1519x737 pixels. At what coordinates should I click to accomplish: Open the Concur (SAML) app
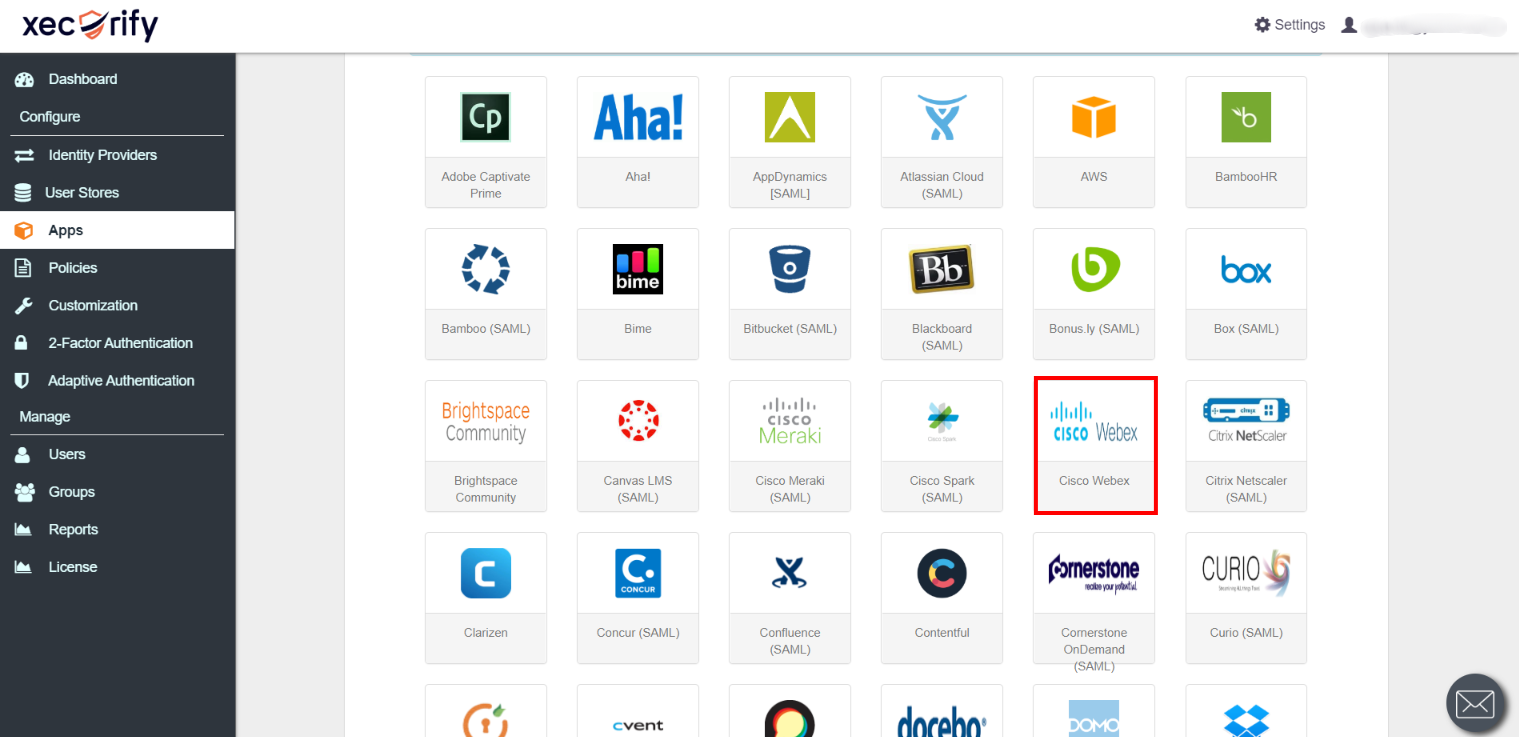pos(637,597)
